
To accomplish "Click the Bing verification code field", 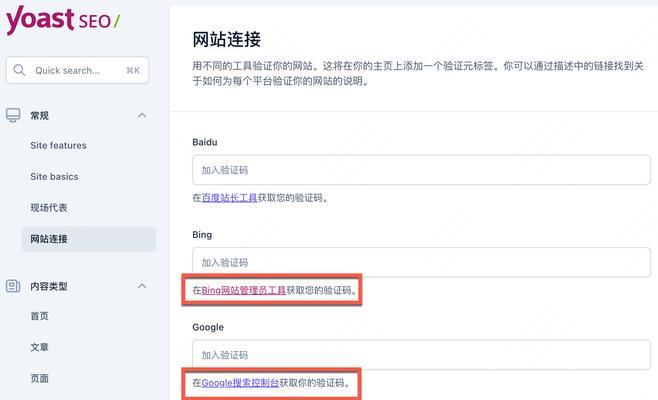I will (421, 262).
